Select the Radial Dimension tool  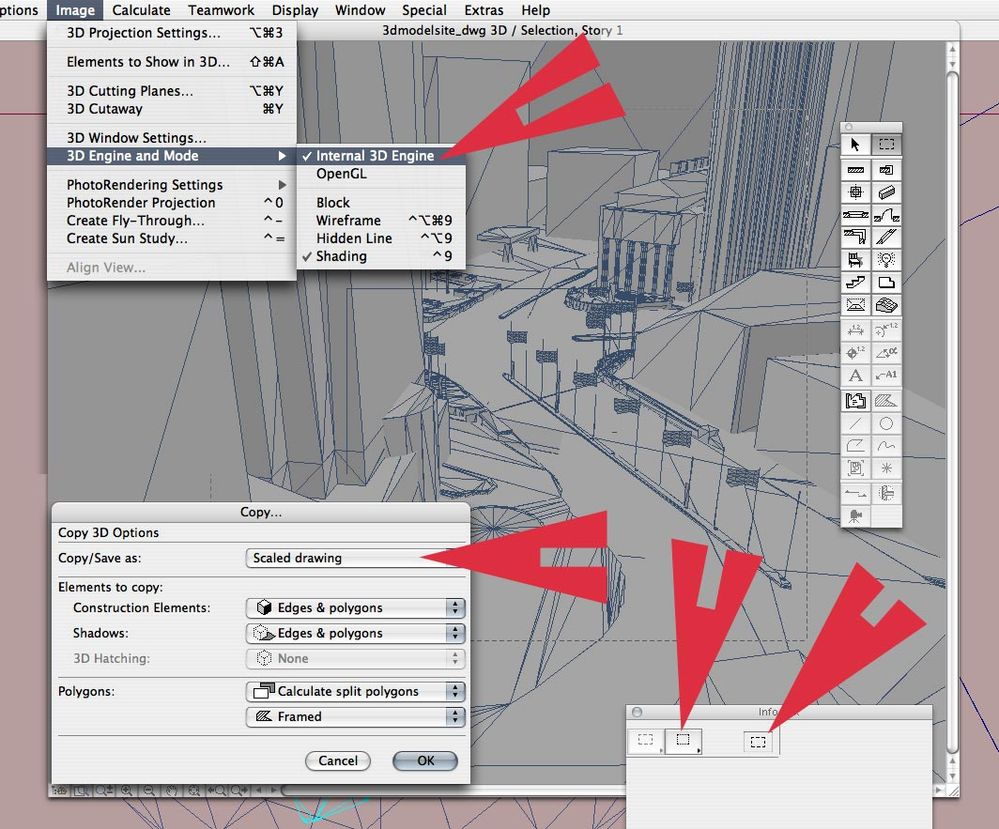coord(886,330)
